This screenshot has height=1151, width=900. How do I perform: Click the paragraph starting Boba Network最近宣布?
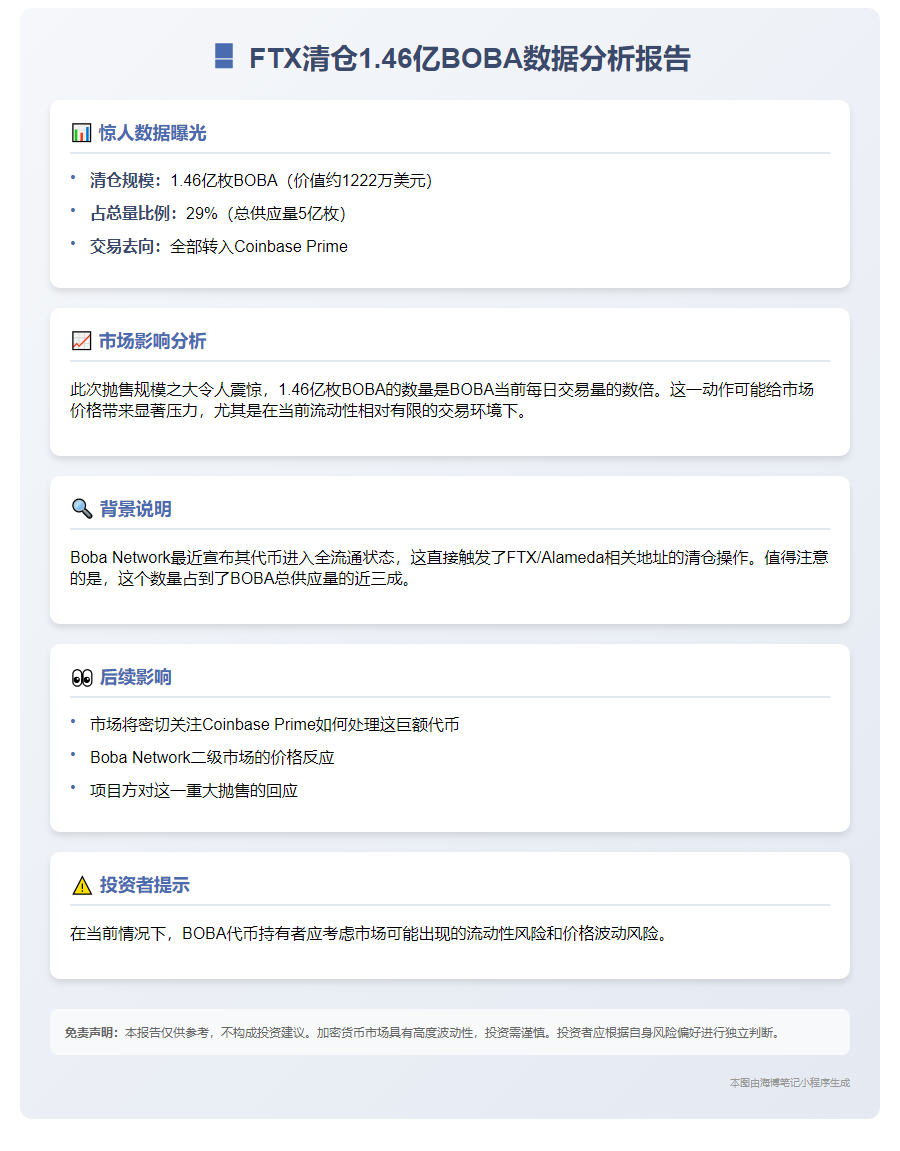pyautogui.click(x=449, y=568)
